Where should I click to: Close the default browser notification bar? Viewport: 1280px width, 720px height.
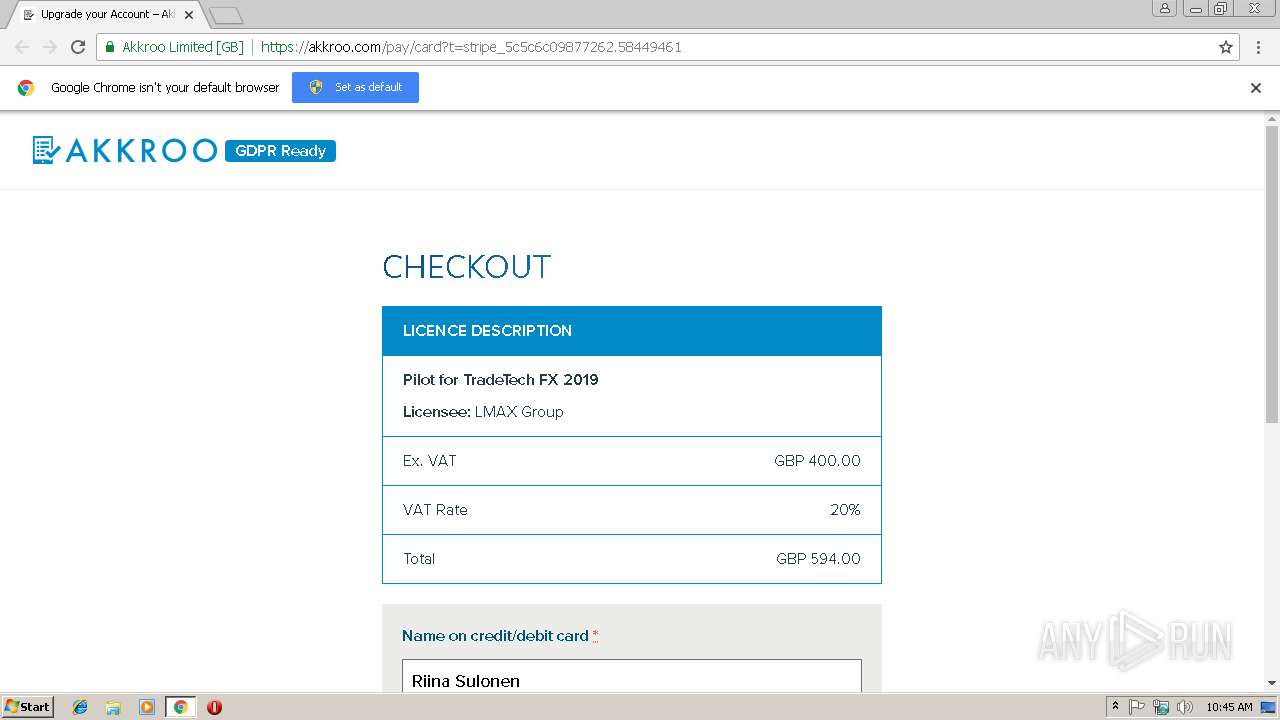pos(1256,88)
